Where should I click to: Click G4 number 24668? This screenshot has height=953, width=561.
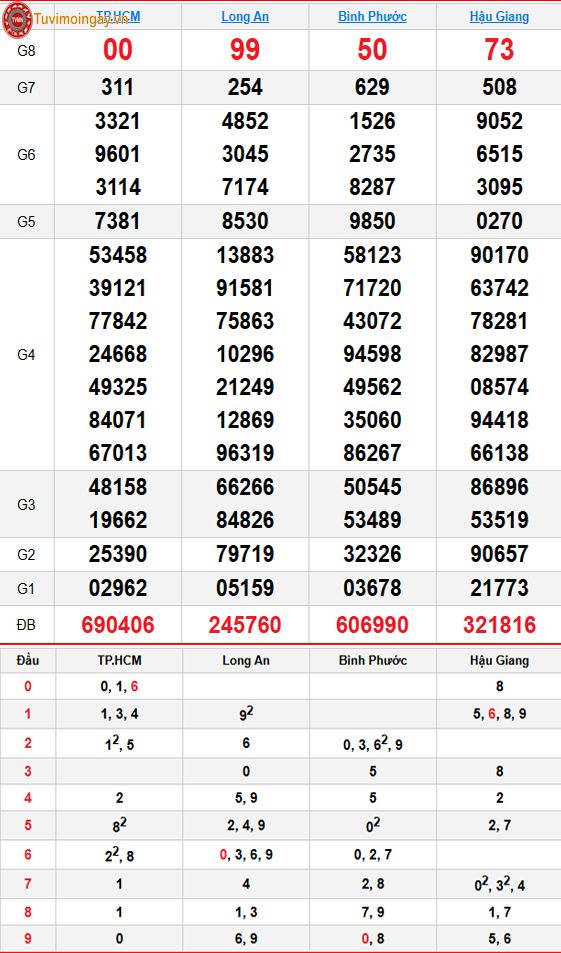coord(117,354)
